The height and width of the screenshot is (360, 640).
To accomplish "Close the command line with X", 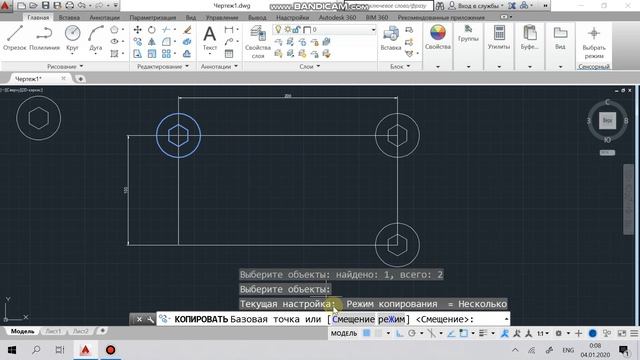I will tap(139, 319).
